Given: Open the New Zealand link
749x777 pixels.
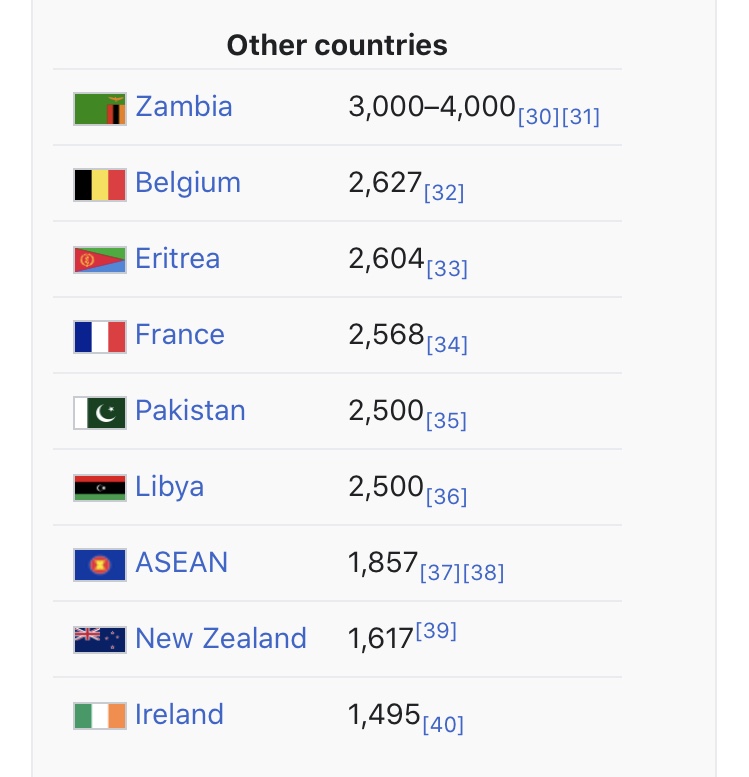Looking at the screenshot, I should click(x=221, y=638).
